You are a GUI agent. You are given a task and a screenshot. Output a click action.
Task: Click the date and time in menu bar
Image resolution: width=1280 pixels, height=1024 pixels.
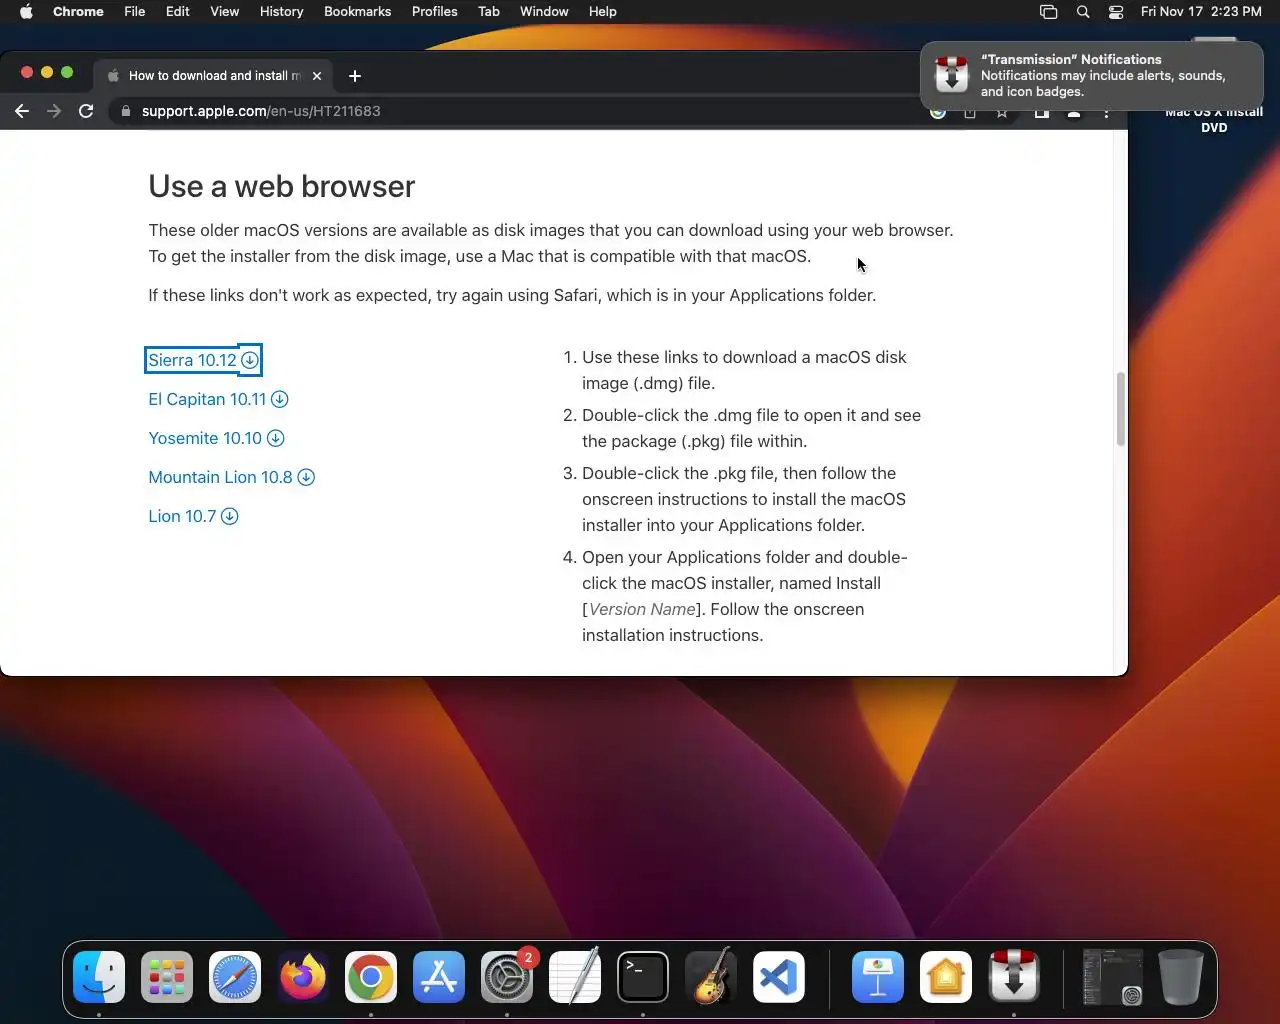tap(1201, 11)
